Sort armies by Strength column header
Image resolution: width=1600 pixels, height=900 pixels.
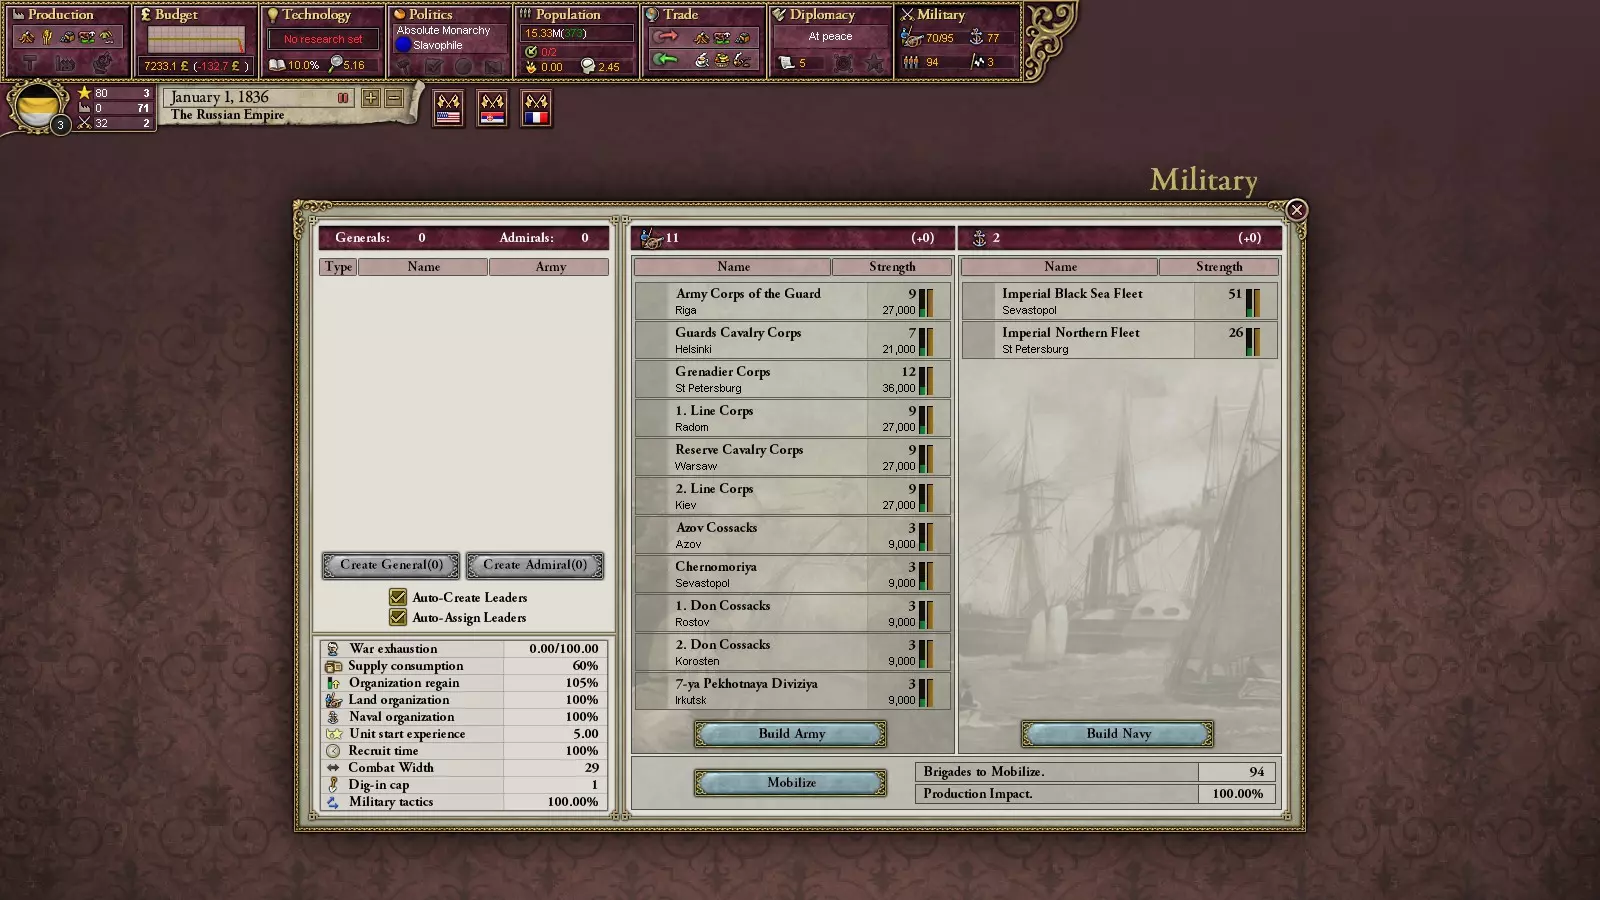tap(891, 267)
